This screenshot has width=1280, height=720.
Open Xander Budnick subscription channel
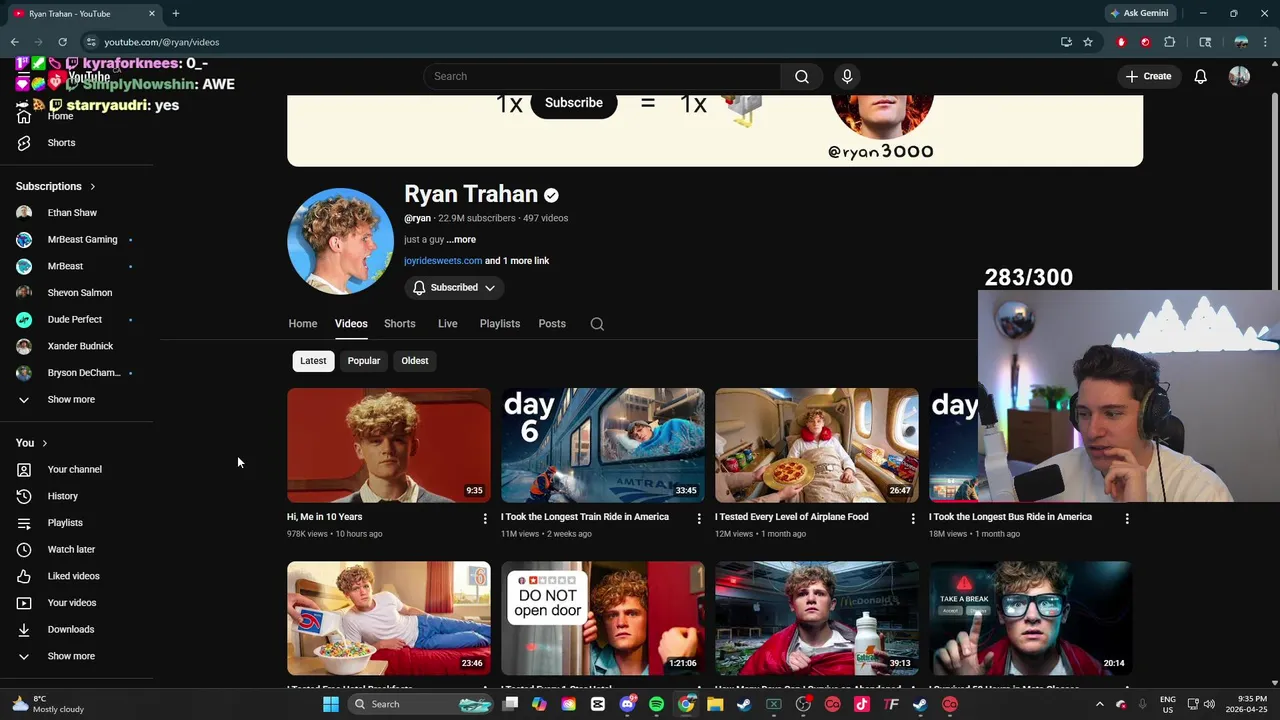tap(78, 346)
